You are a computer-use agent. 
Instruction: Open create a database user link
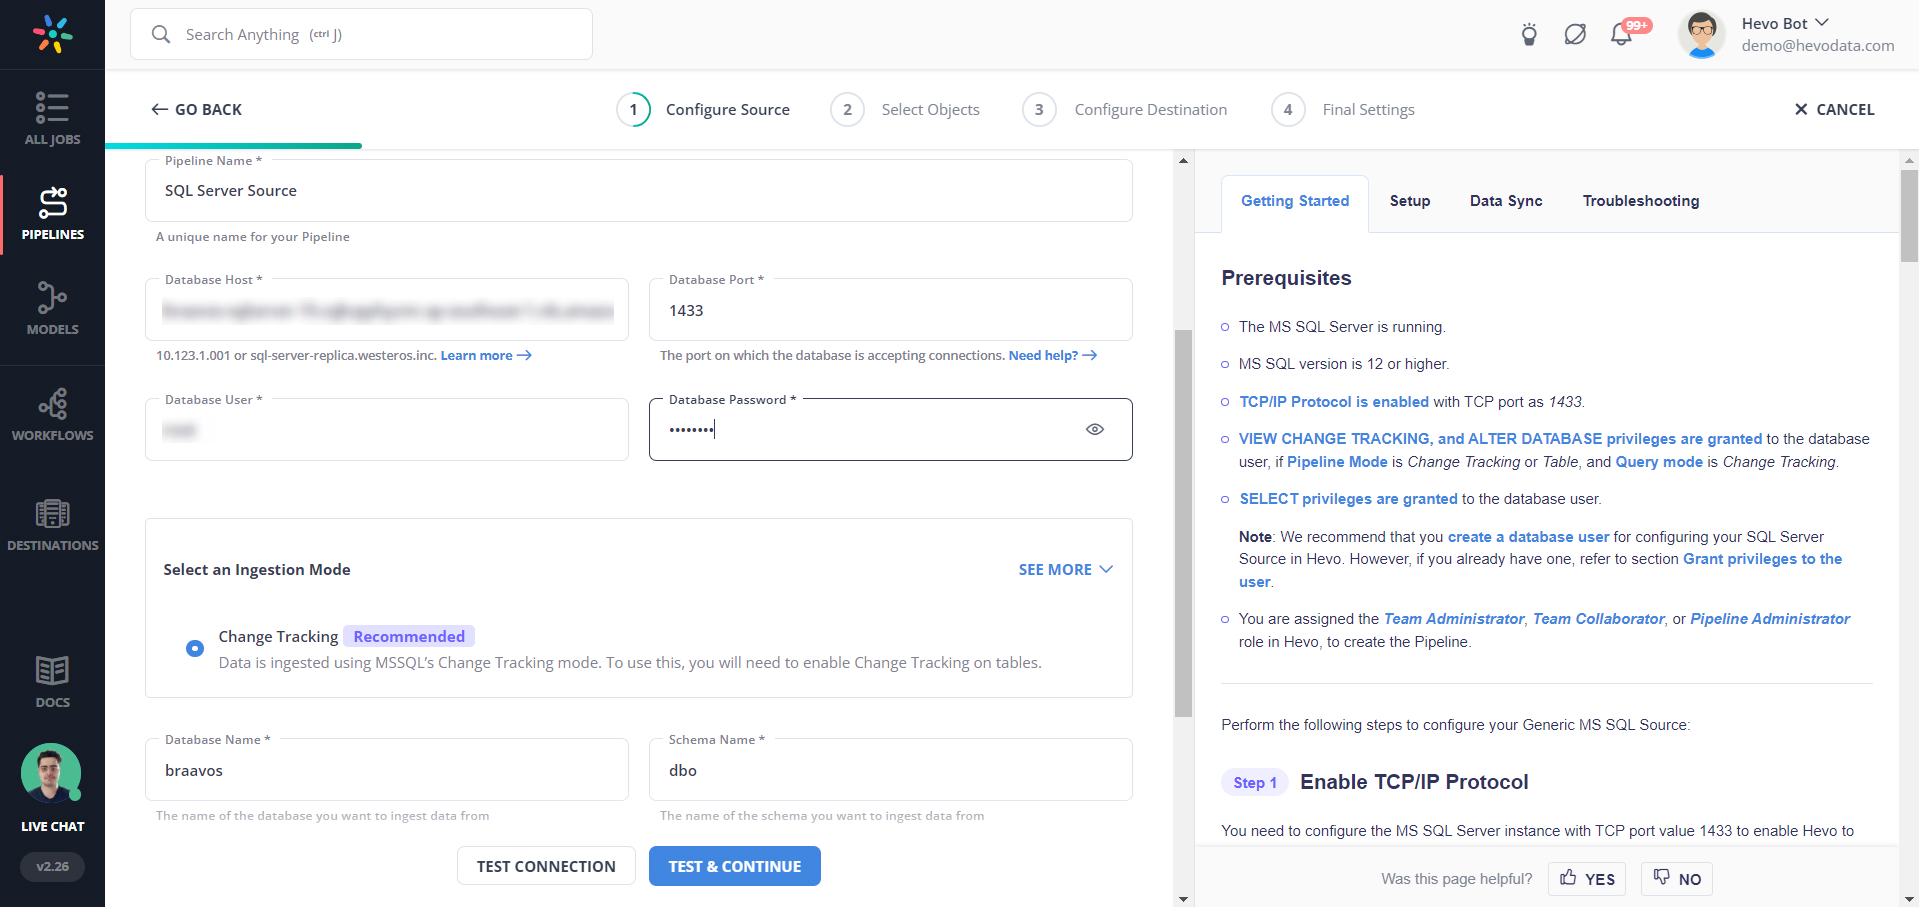pos(1528,537)
